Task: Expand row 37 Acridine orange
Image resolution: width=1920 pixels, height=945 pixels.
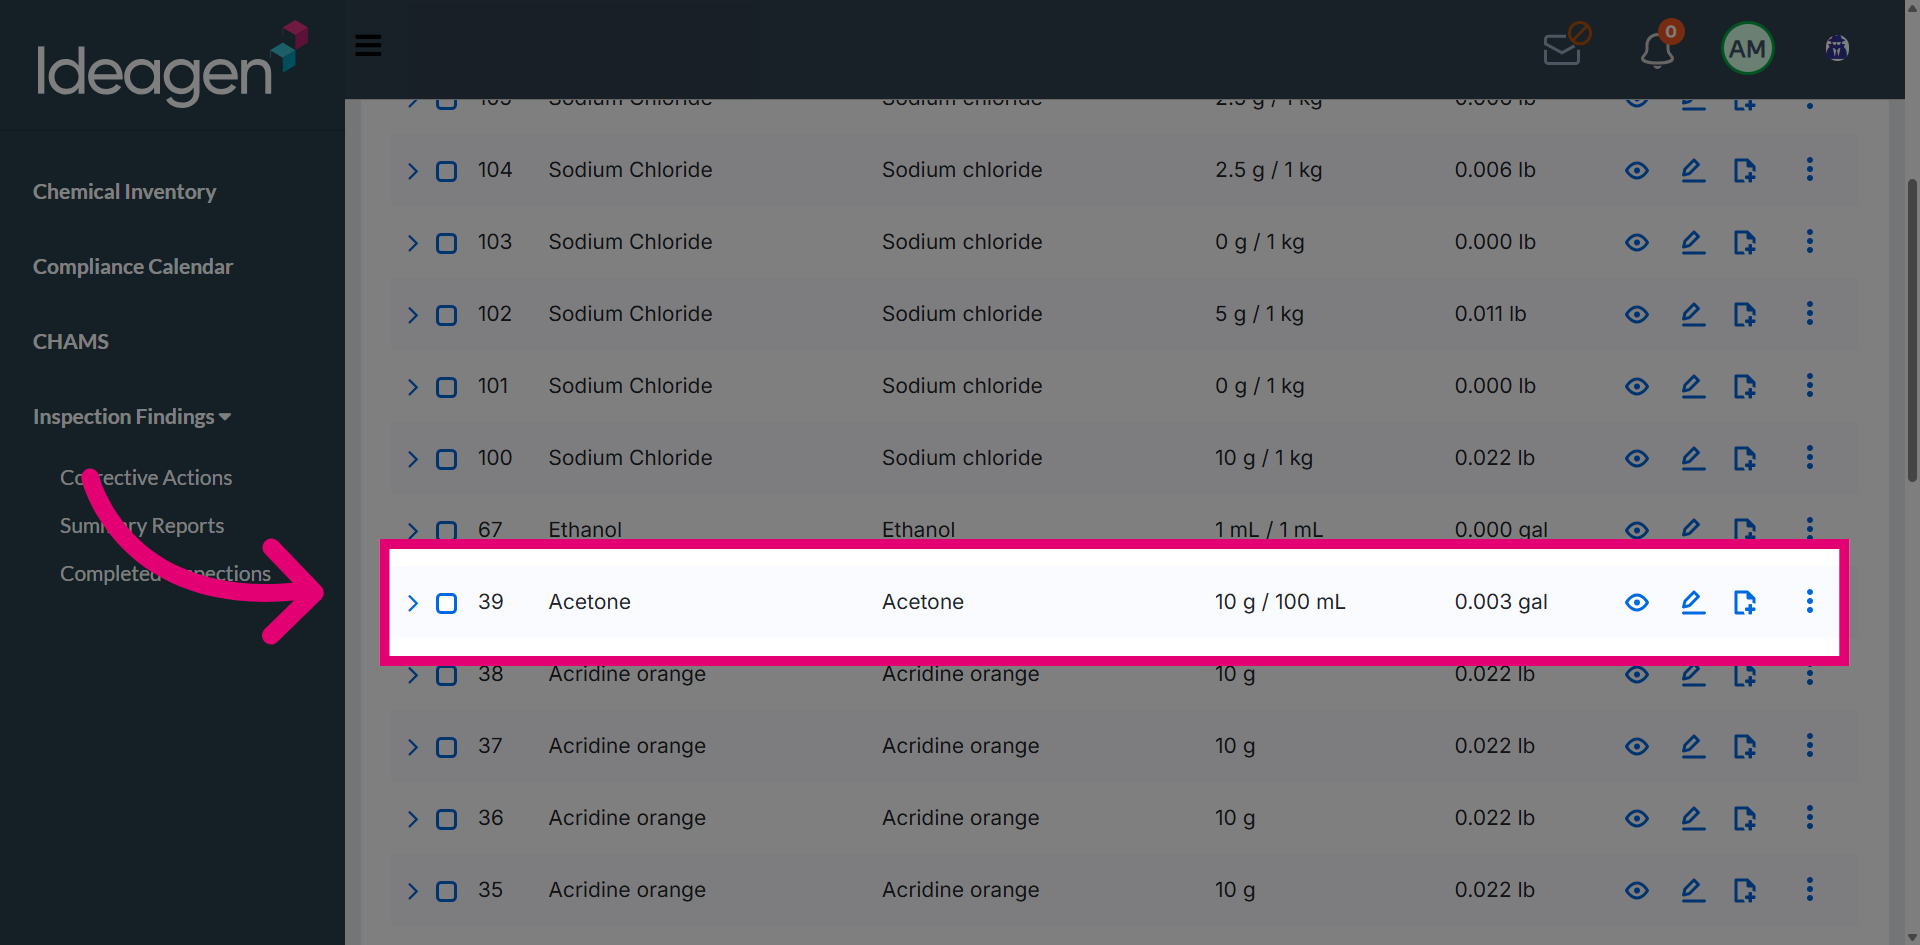Action: tap(412, 747)
